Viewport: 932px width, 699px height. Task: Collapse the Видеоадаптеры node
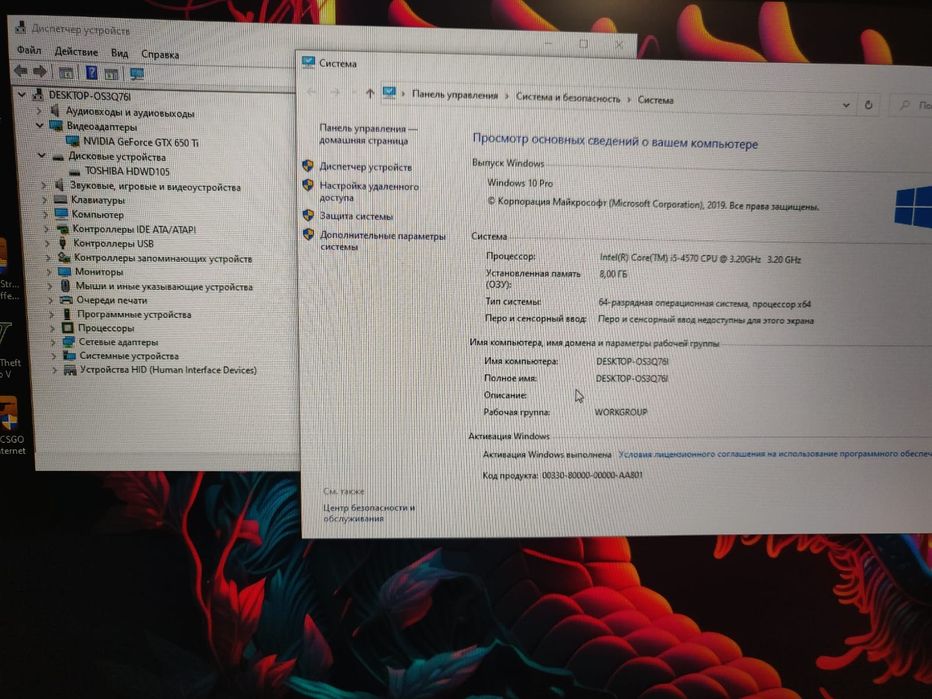coord(39,125)
